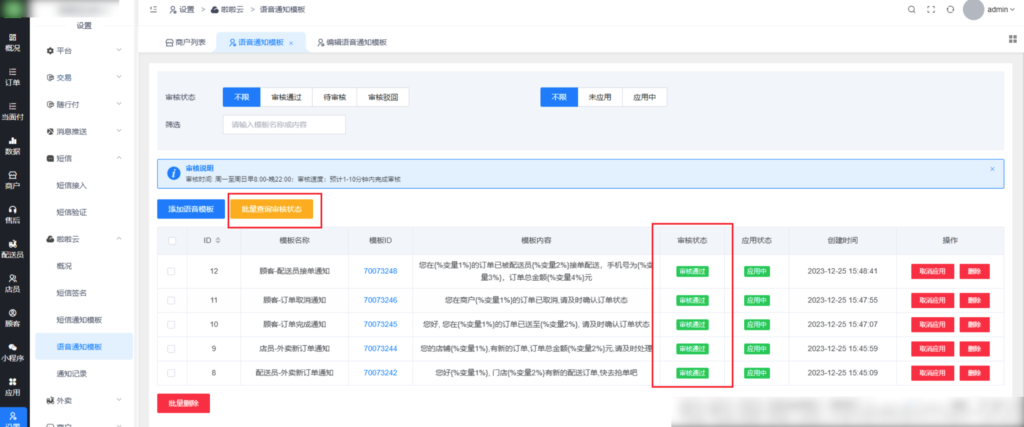Open 当面付 in the dark left navigation
This screenshot has height=427, width=1024.
coord(13,111)
